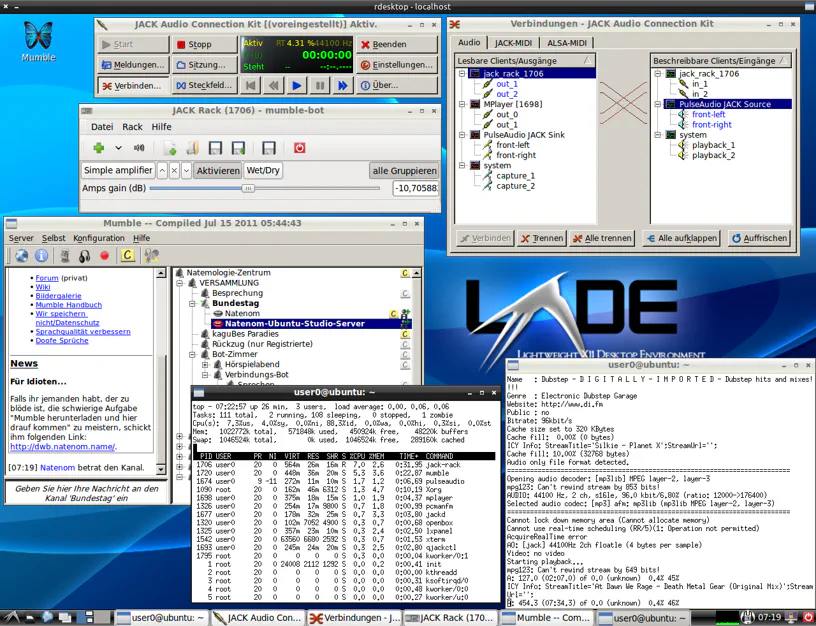816x626 pixels.
Task: Click the Amps gain value input field
Action: pyautogui.click(x=415, y=188)
